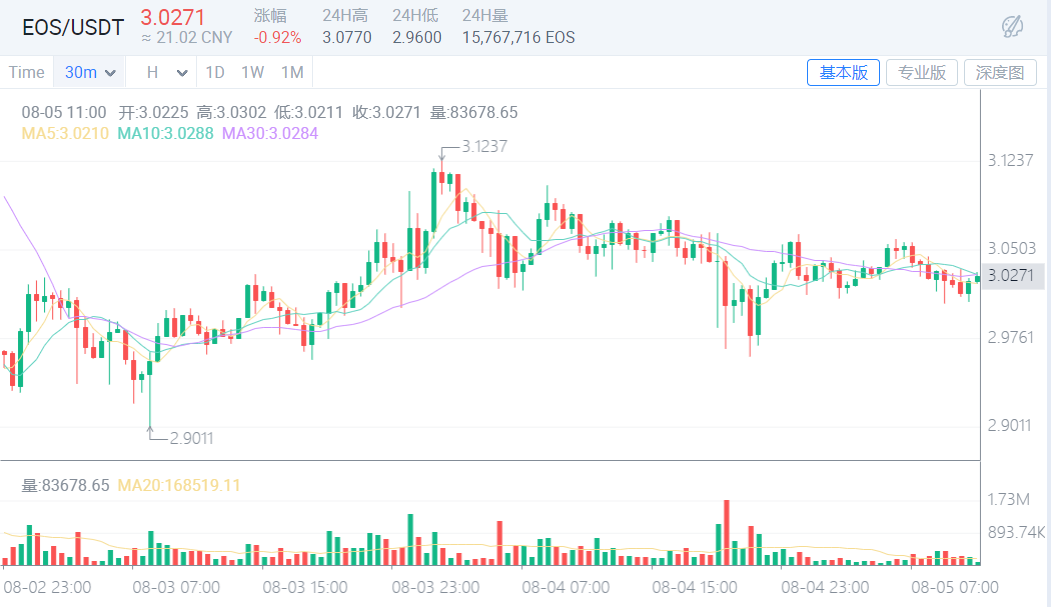This screenshot has width=1051, height=607.
Task: Click the EOS/USDT trading pair name
Action: pos(73,27)
